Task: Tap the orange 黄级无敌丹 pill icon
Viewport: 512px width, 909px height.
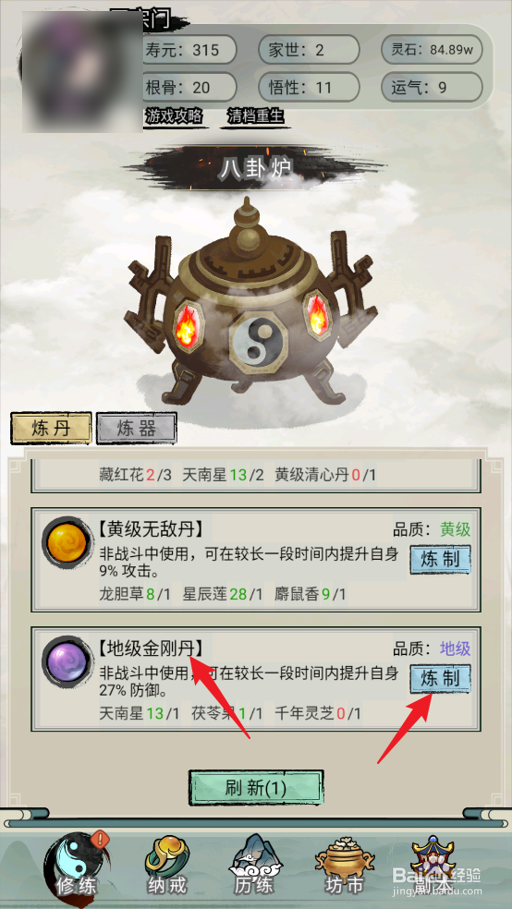Action: [x=68, y=543]
